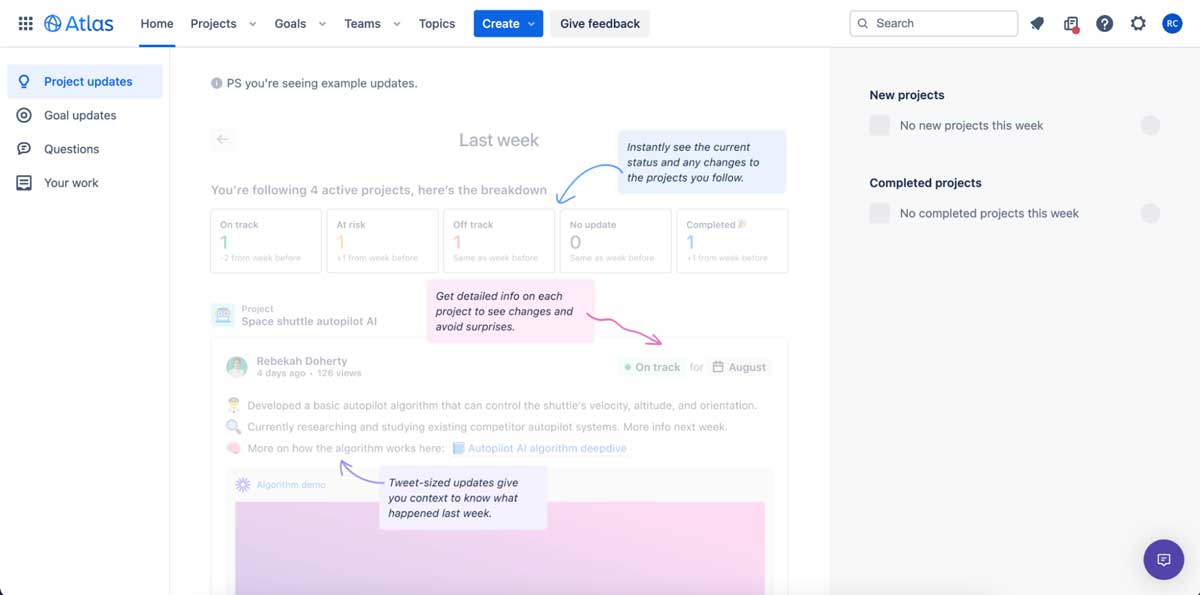This screenshot has width=1200, height=595.
Task: Click the Atlas logo
Action: pyautogui.click(x=79, y=23)
